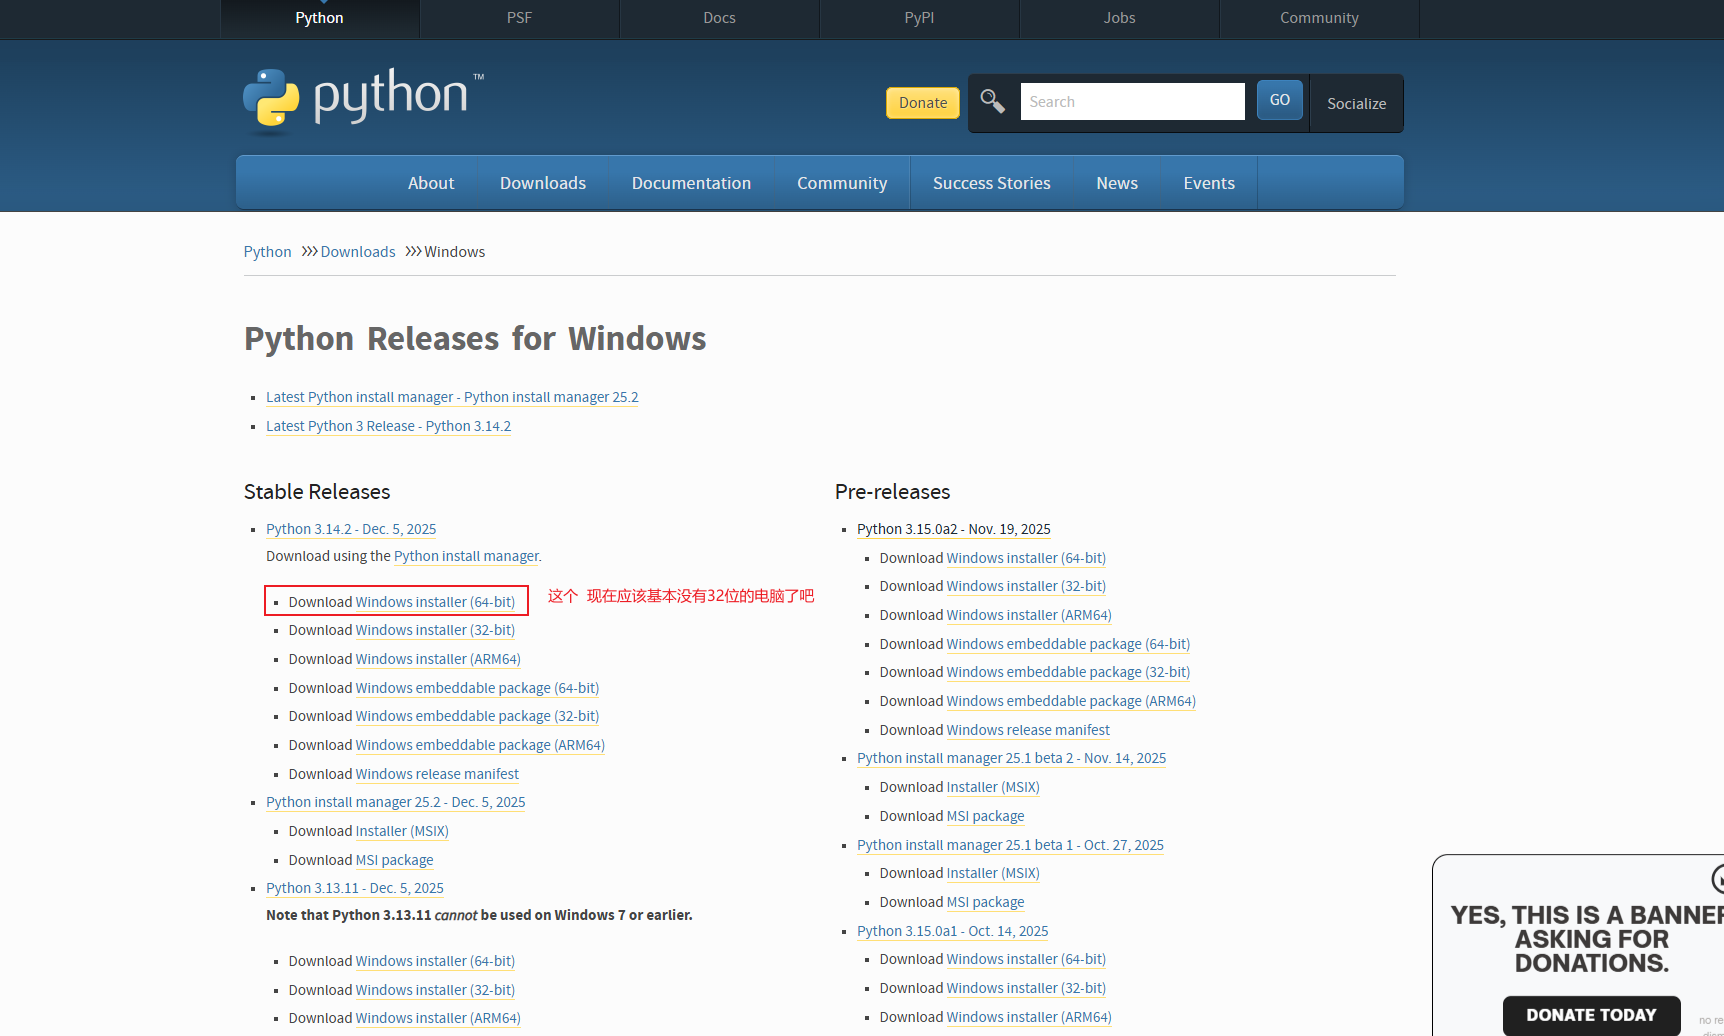This screenshot has width=1724, height=1036.
Task: Click inside the Search input field
Action: click(1131, 101)
